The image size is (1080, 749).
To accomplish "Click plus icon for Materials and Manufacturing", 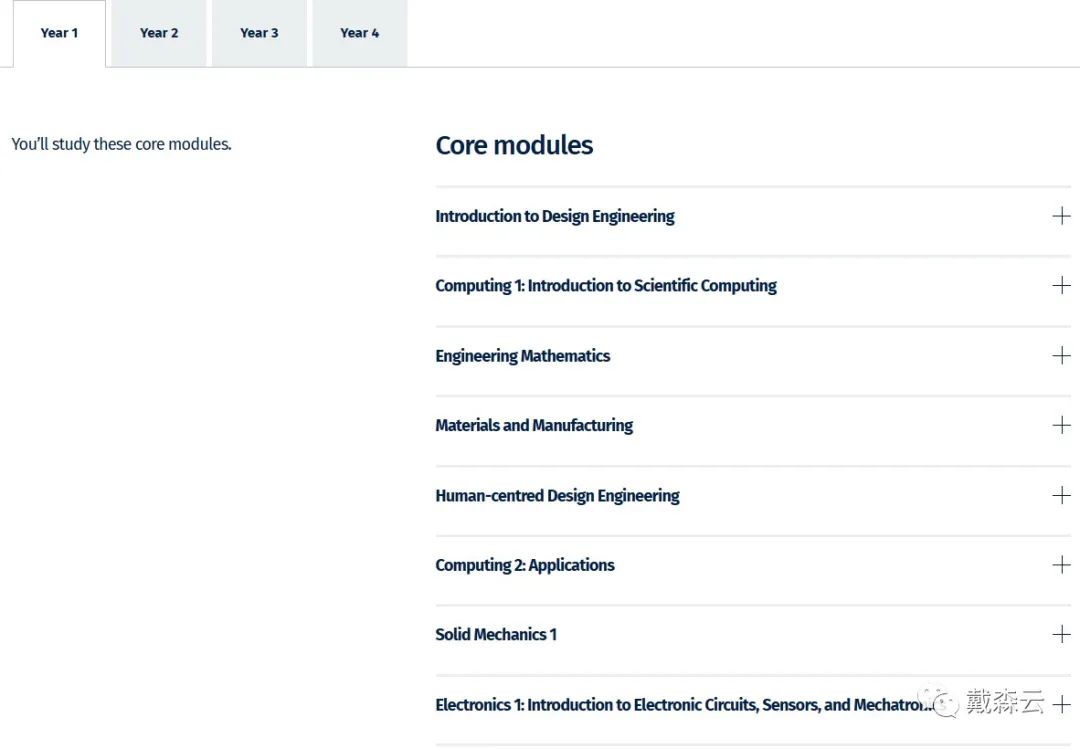I will point(1061,425).
